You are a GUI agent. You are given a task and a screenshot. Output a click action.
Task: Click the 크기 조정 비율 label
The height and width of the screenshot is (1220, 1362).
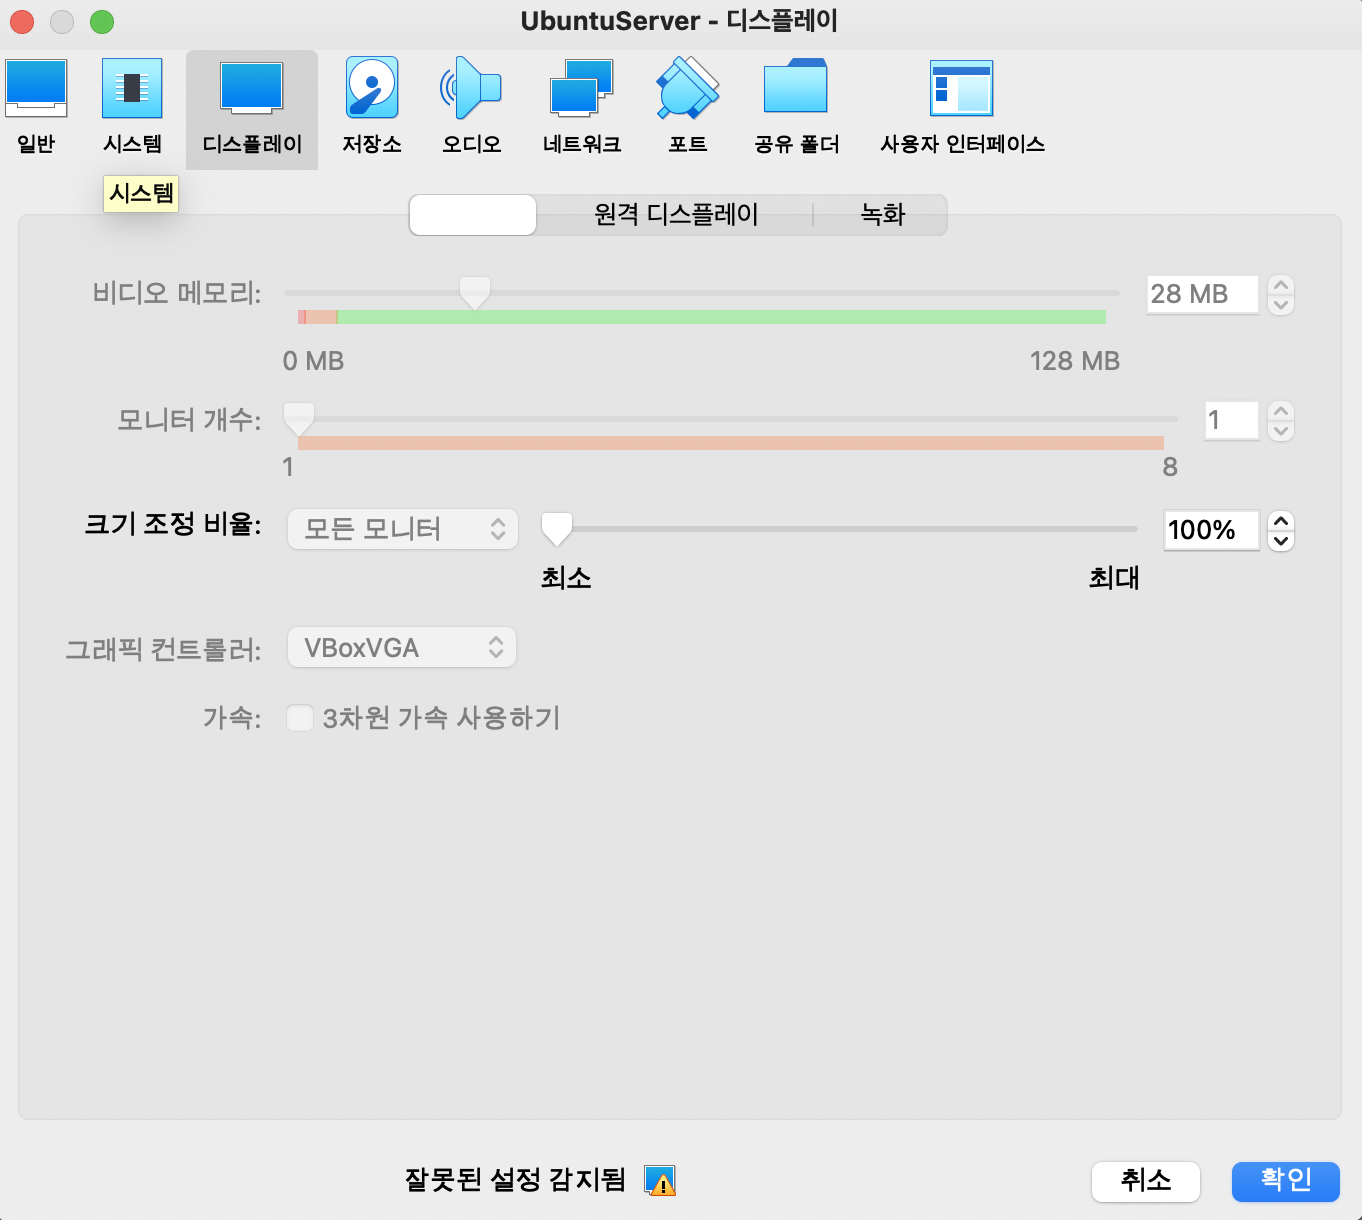coord(173,524)
